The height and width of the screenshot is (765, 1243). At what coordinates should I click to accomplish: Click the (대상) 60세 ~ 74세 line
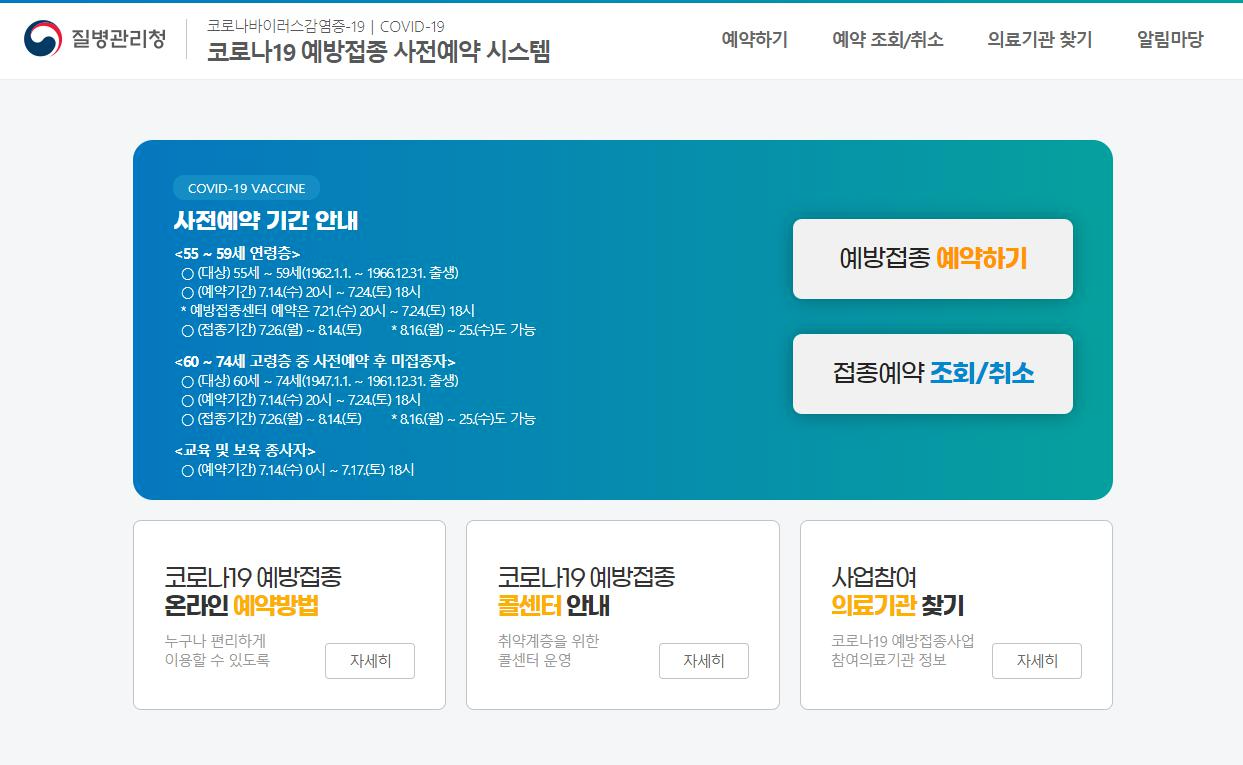(x=320, y=381)
